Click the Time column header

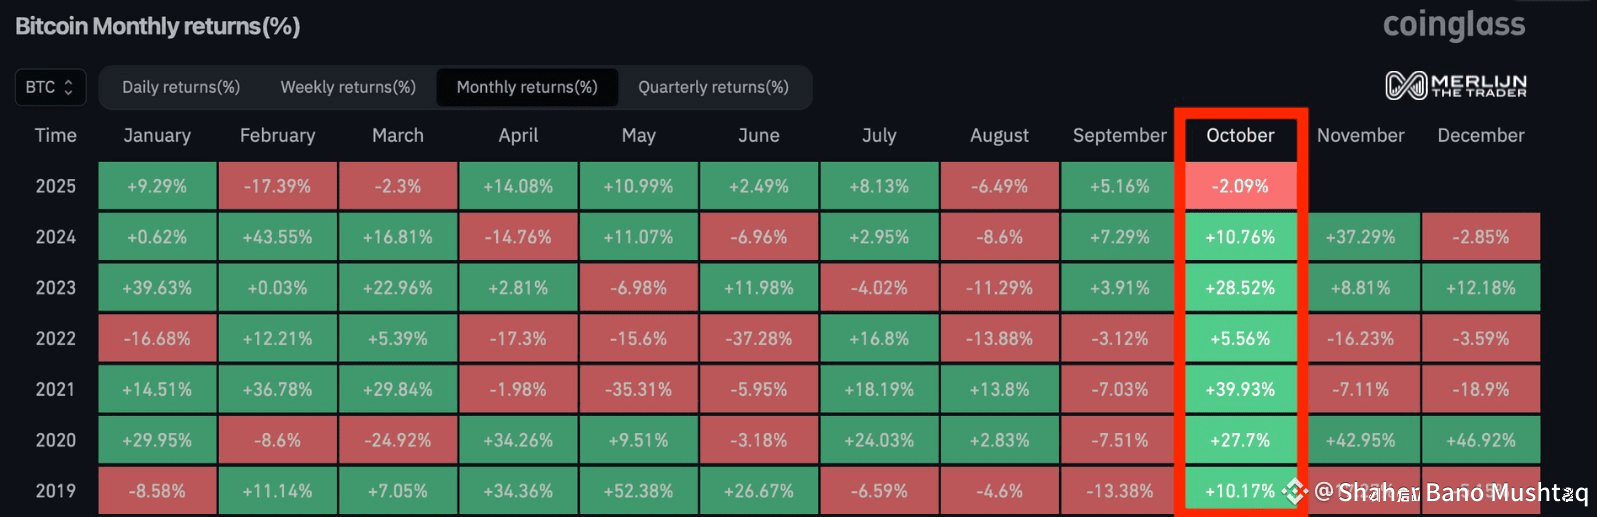point(56,135)
